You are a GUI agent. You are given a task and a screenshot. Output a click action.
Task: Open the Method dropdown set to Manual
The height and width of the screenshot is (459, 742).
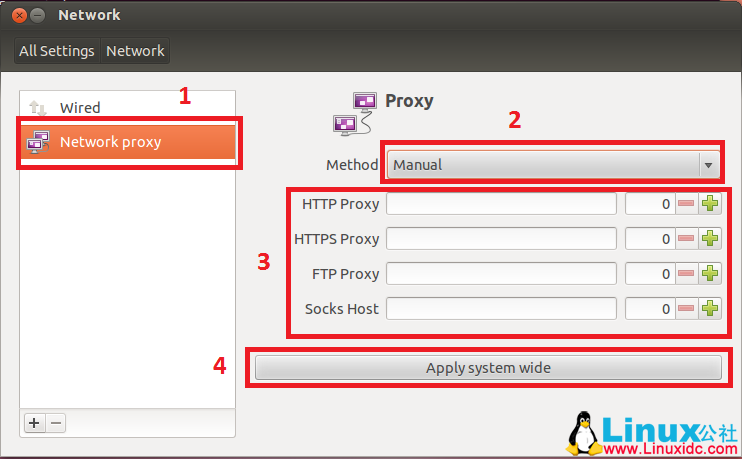(553, 165)
